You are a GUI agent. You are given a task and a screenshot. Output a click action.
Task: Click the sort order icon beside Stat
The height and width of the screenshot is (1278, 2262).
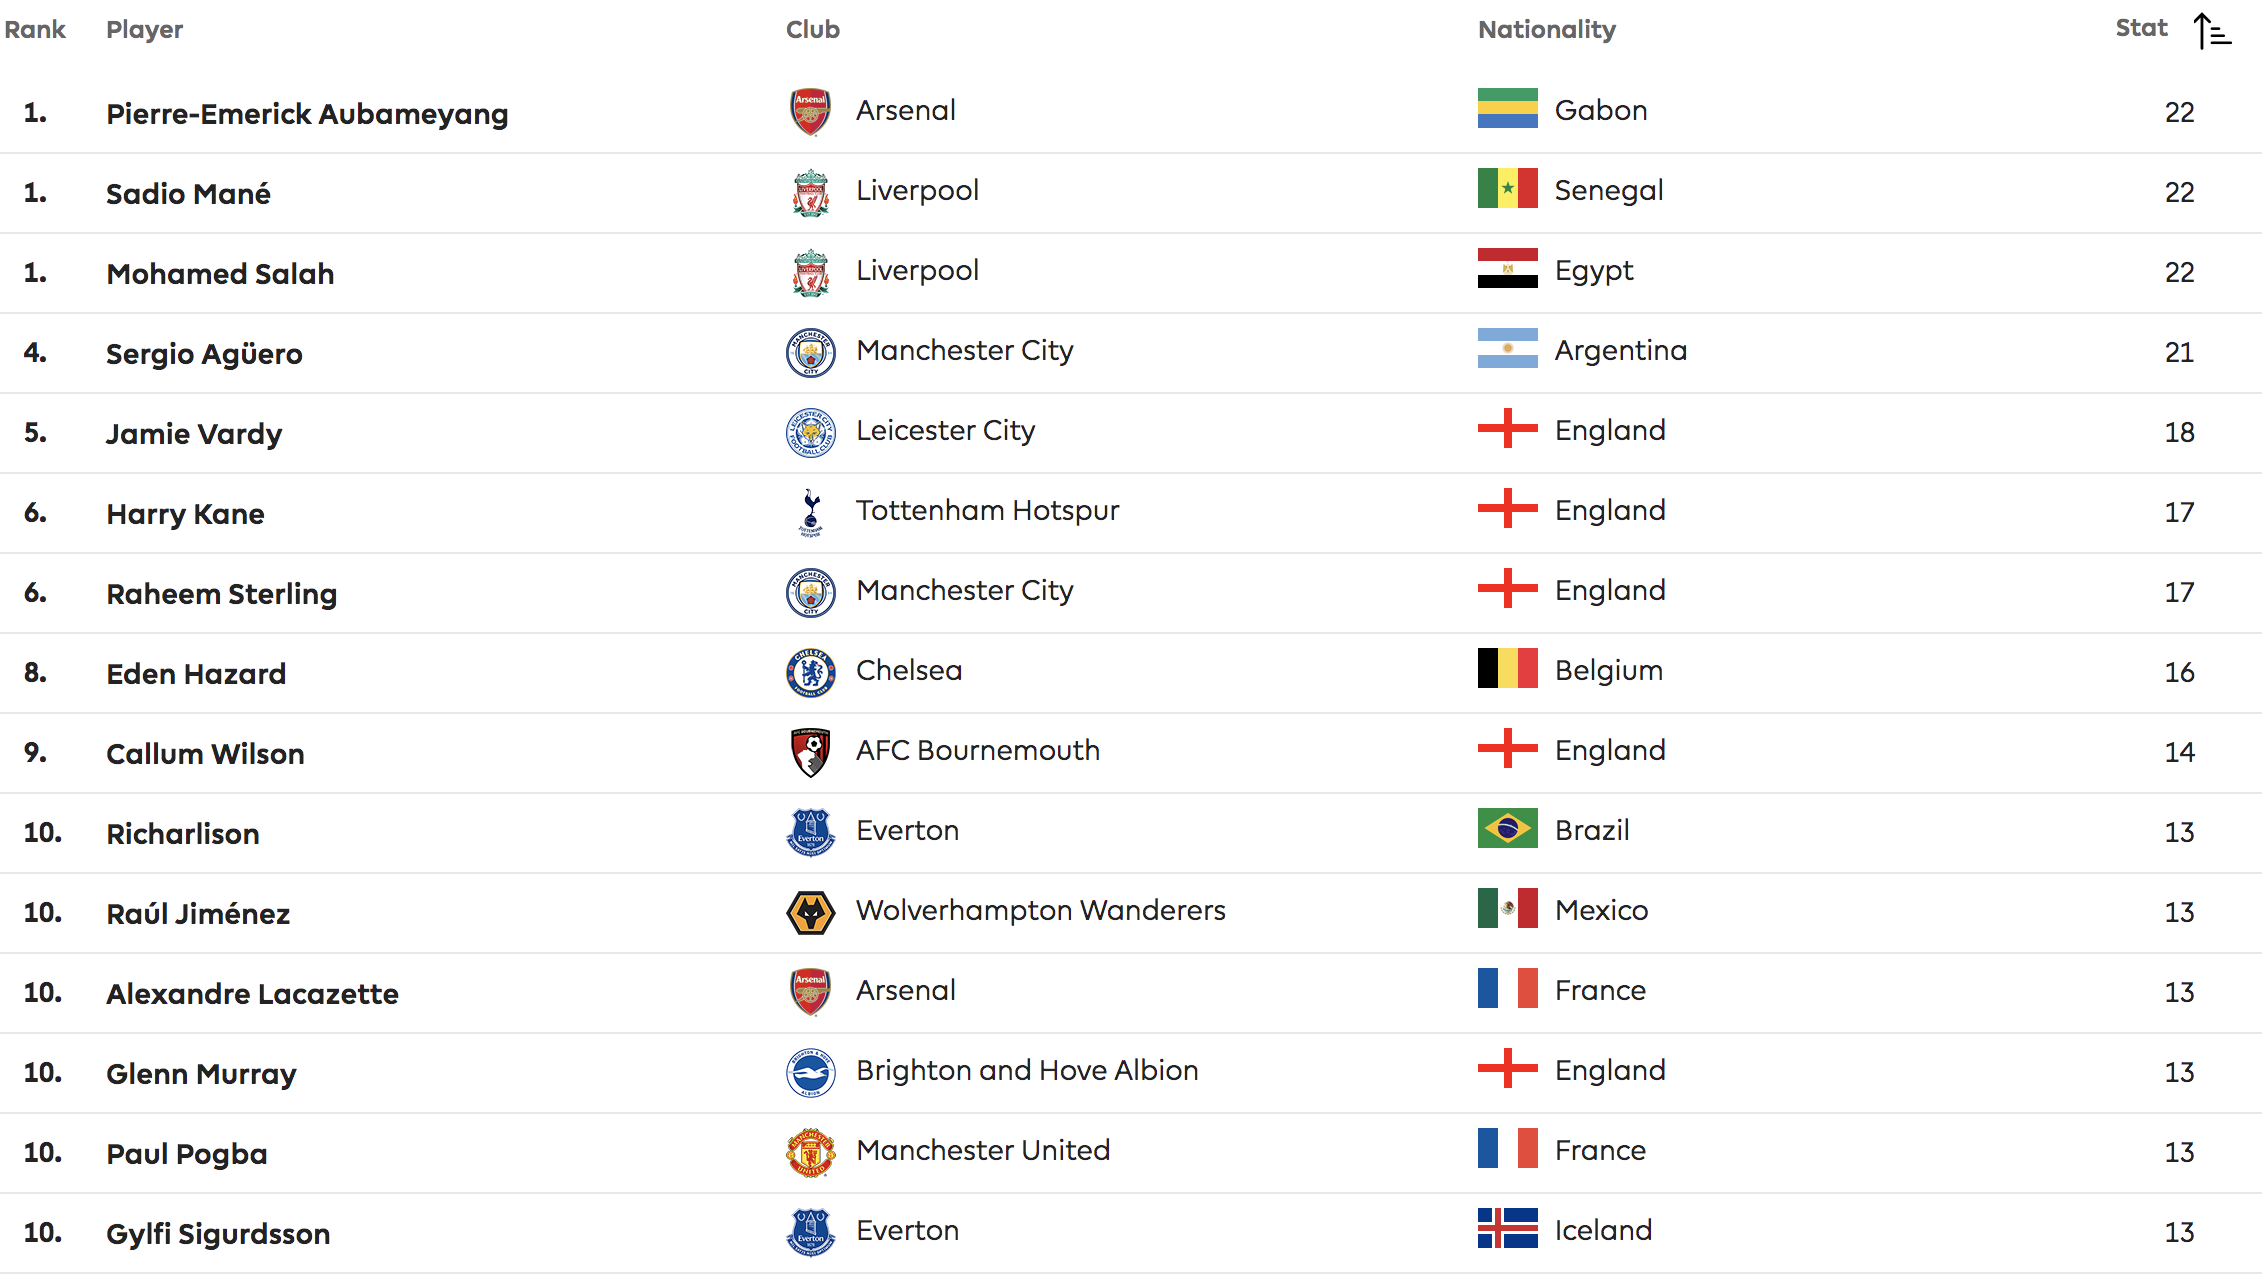[x=2212, y=31]
